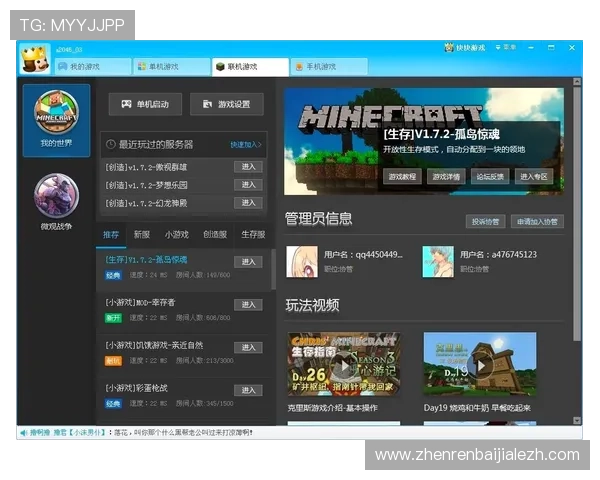Enter the 梦想乐园 recent server
600x480 pixels.
[248, 184]
